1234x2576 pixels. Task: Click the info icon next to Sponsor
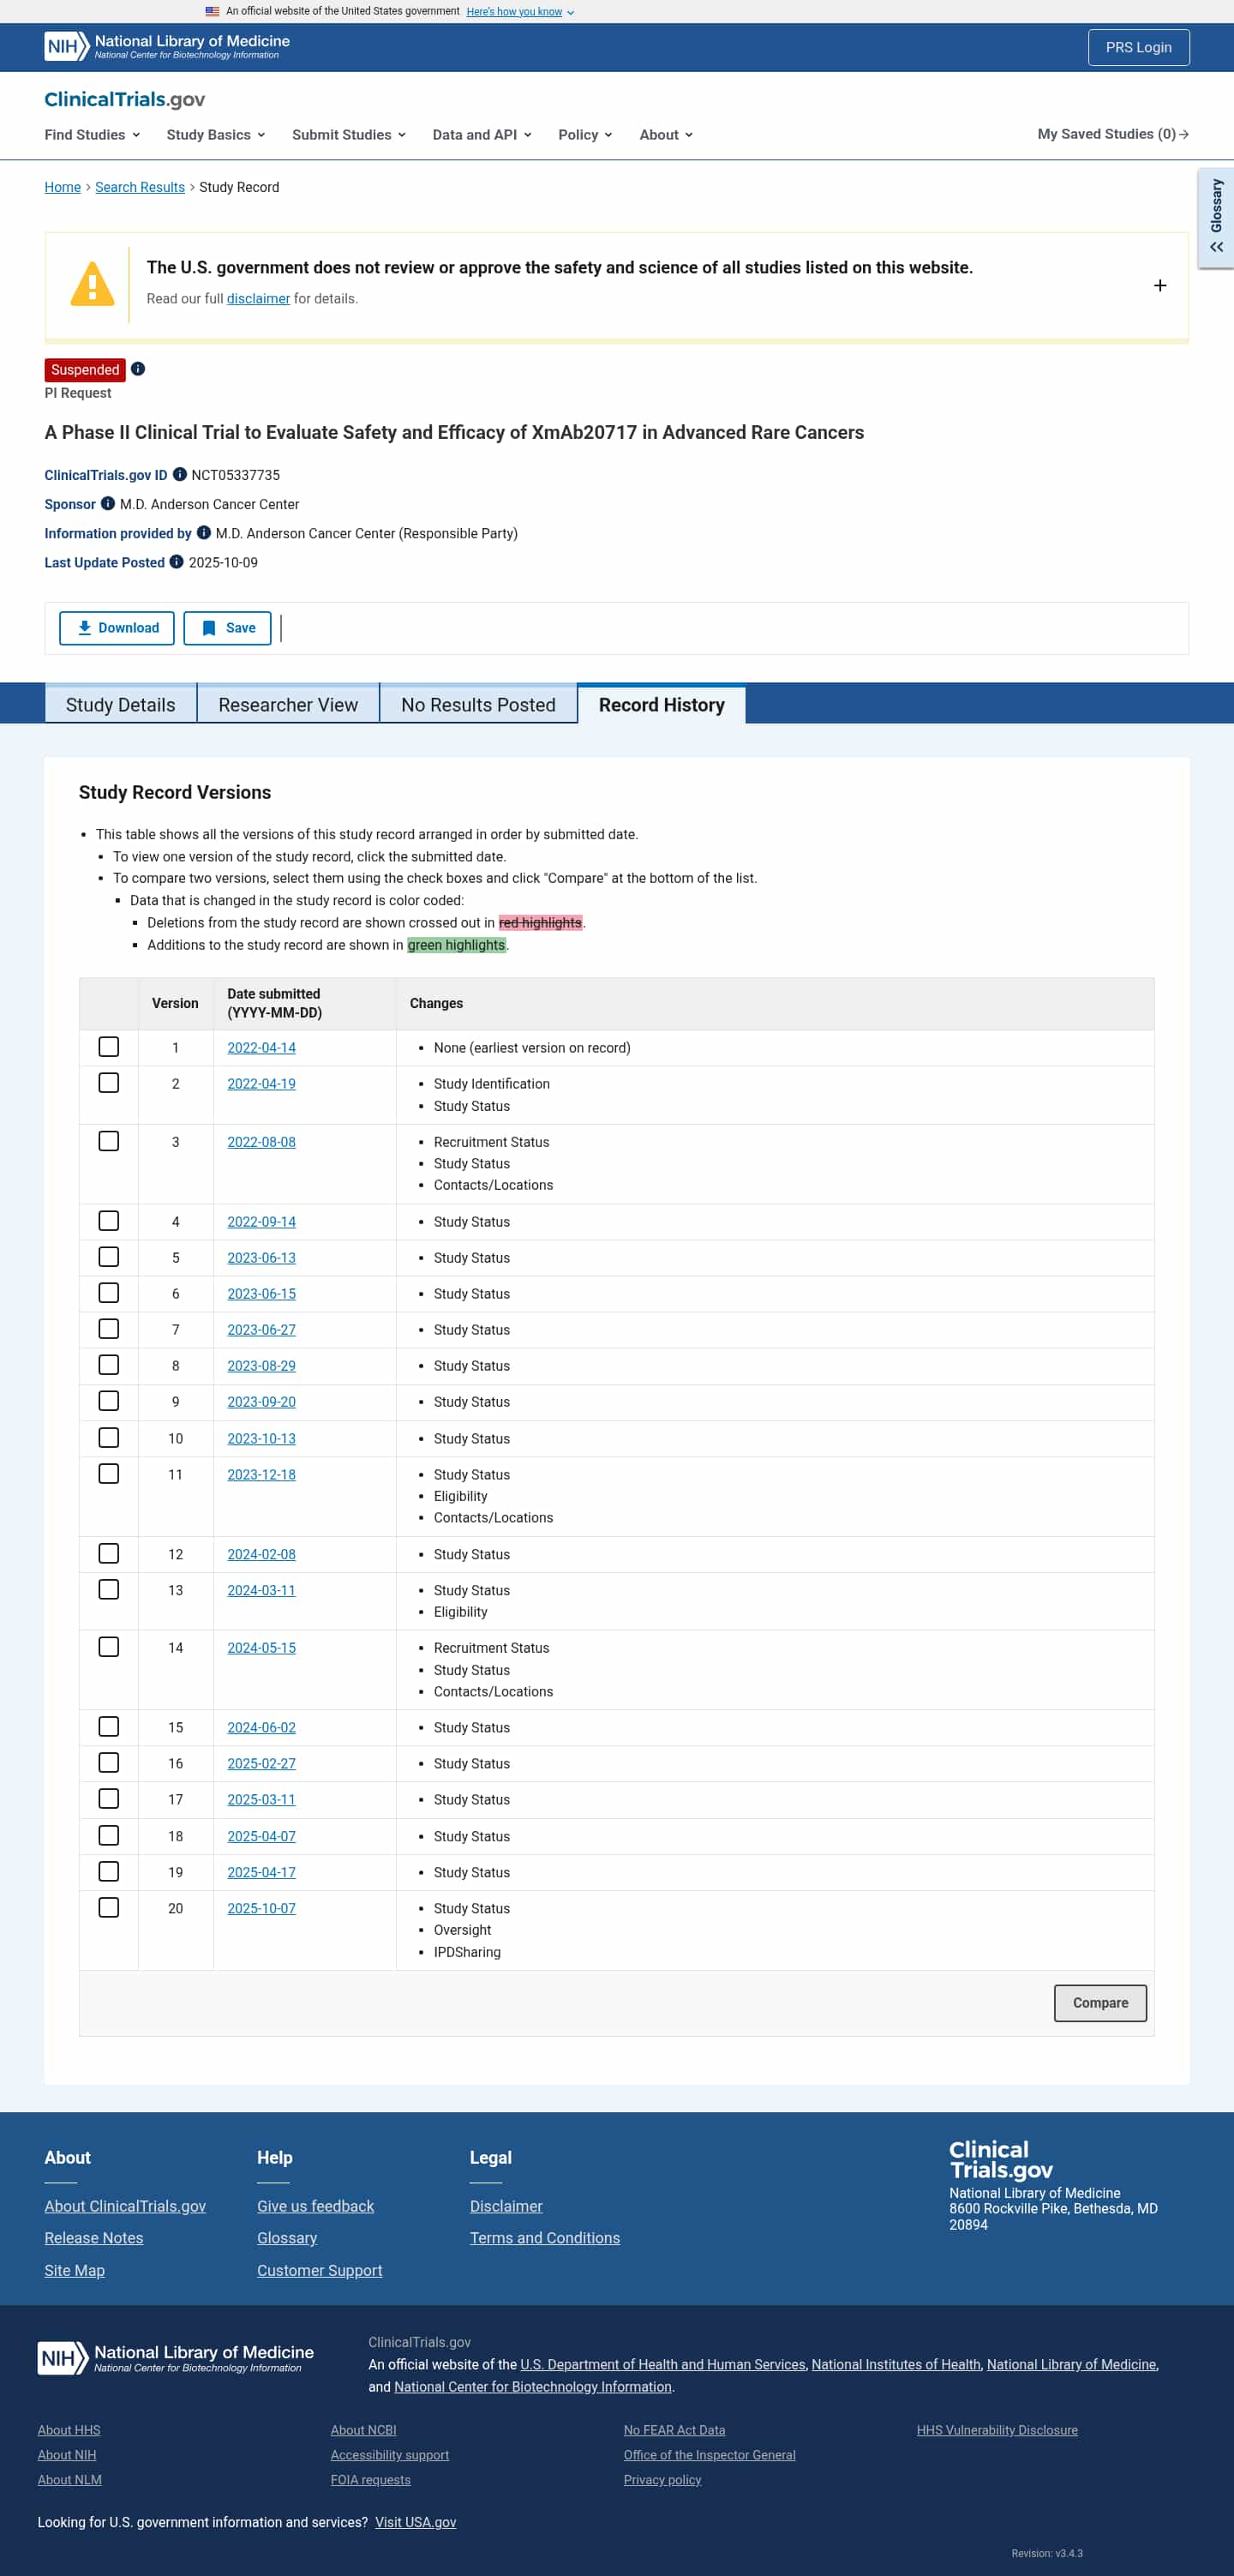[x=108, y=503]
